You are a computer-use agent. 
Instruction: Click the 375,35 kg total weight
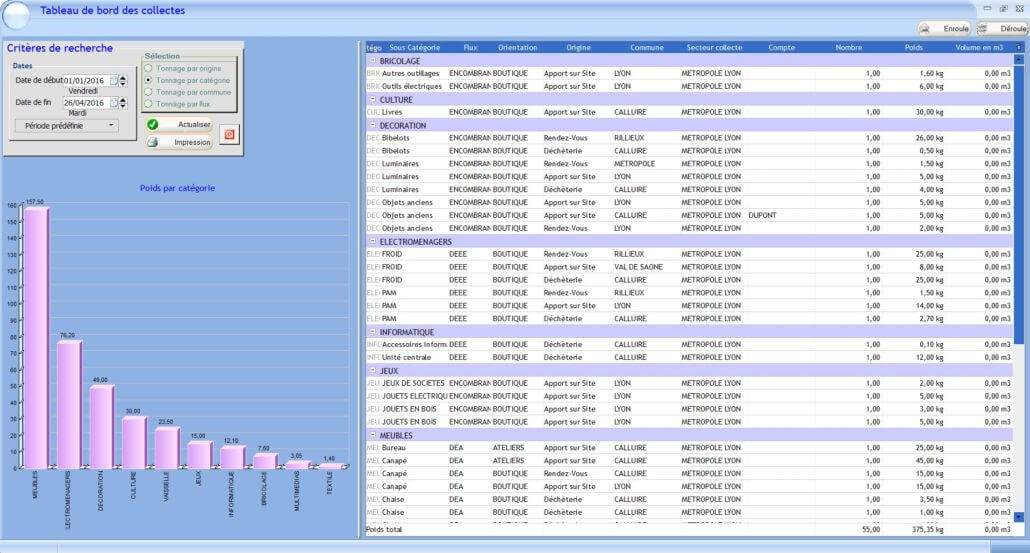[x=928, y=529]
